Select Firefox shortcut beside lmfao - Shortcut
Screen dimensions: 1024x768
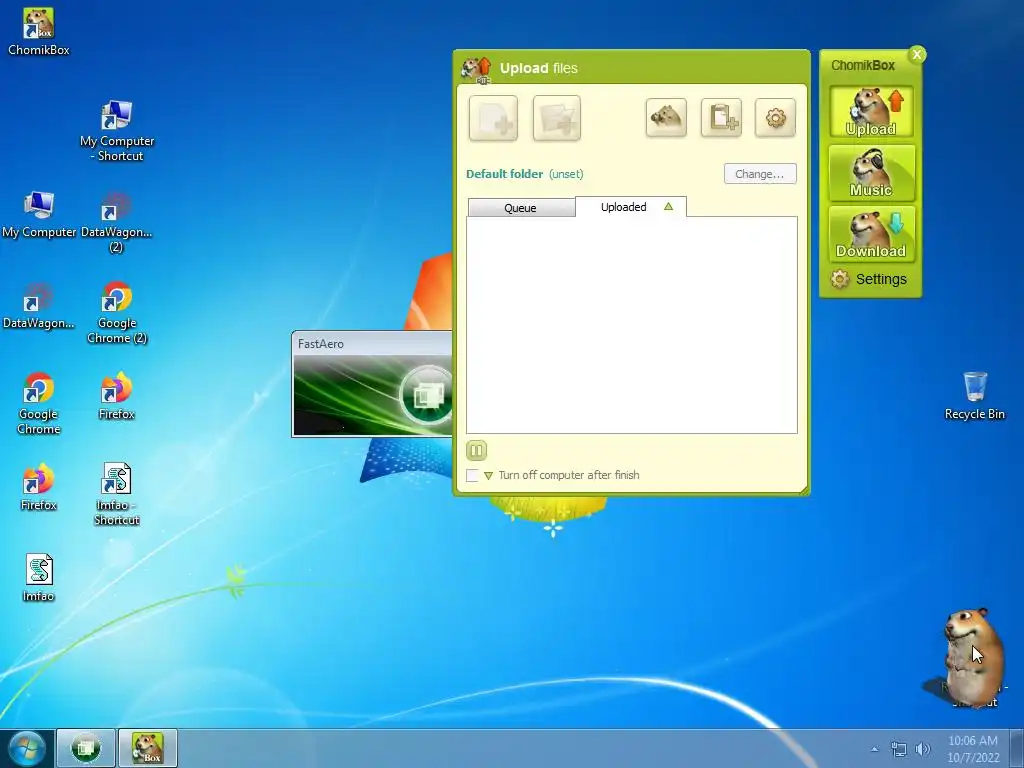coord(39,487)
